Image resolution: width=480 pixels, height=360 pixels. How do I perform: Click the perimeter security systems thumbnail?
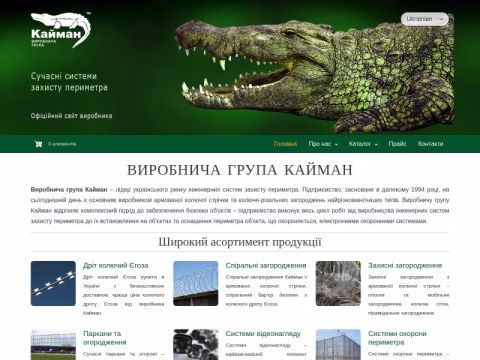click(338, 345)
